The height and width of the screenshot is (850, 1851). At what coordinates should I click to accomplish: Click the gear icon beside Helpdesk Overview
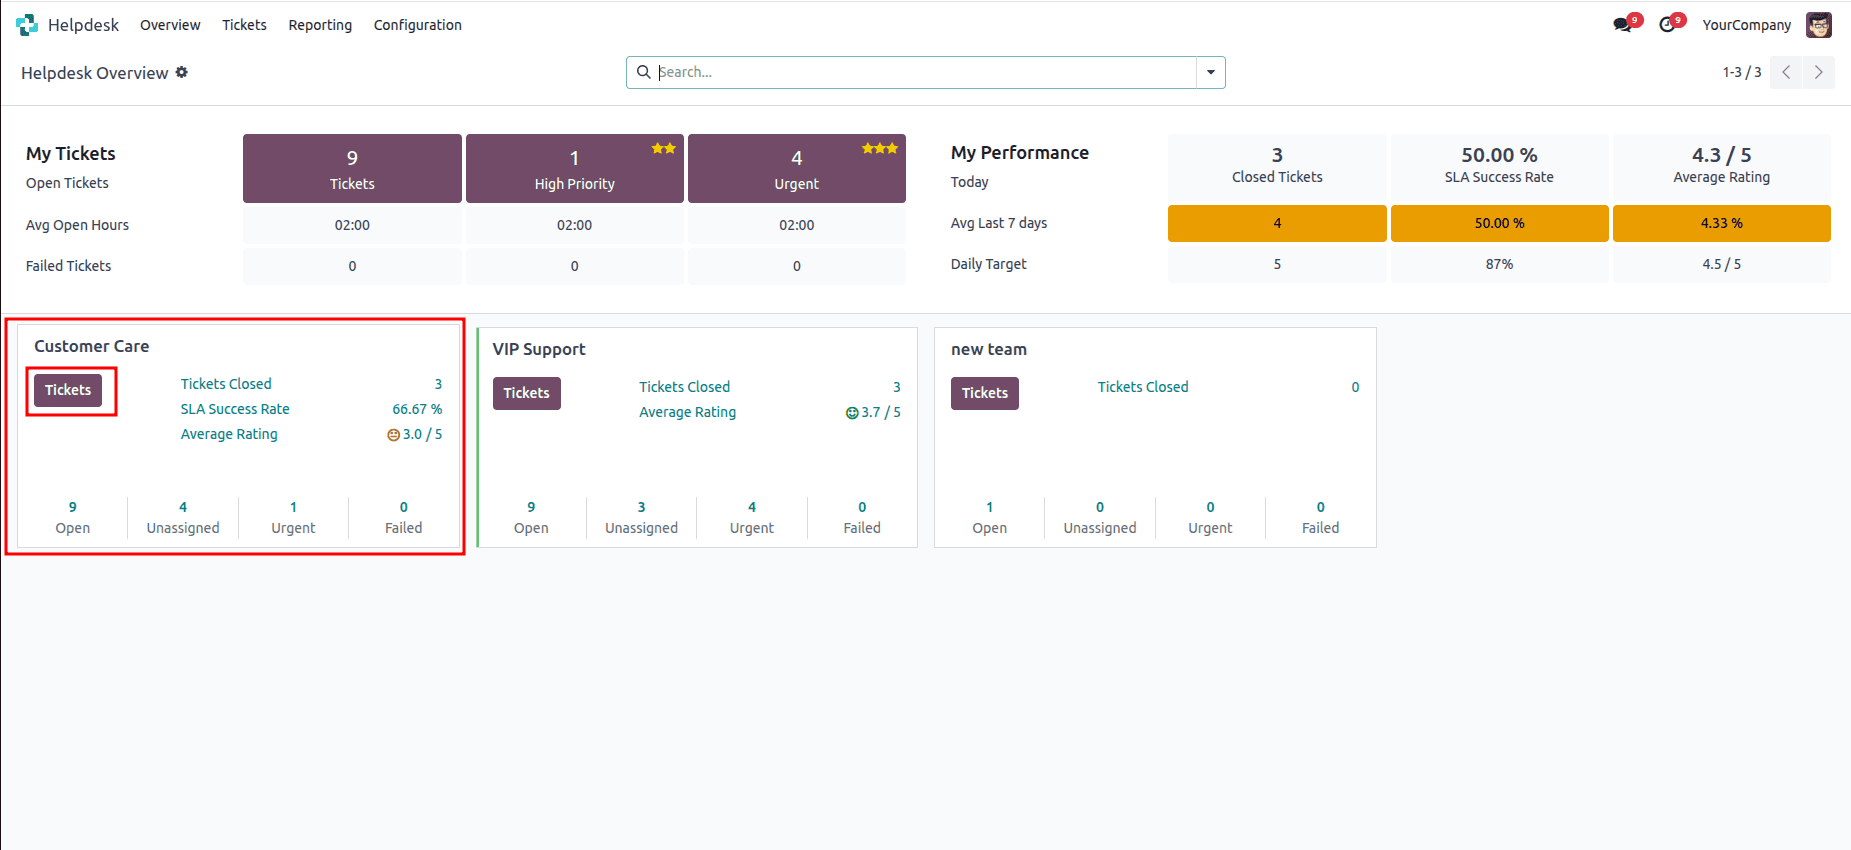click(x=182, y=72)
